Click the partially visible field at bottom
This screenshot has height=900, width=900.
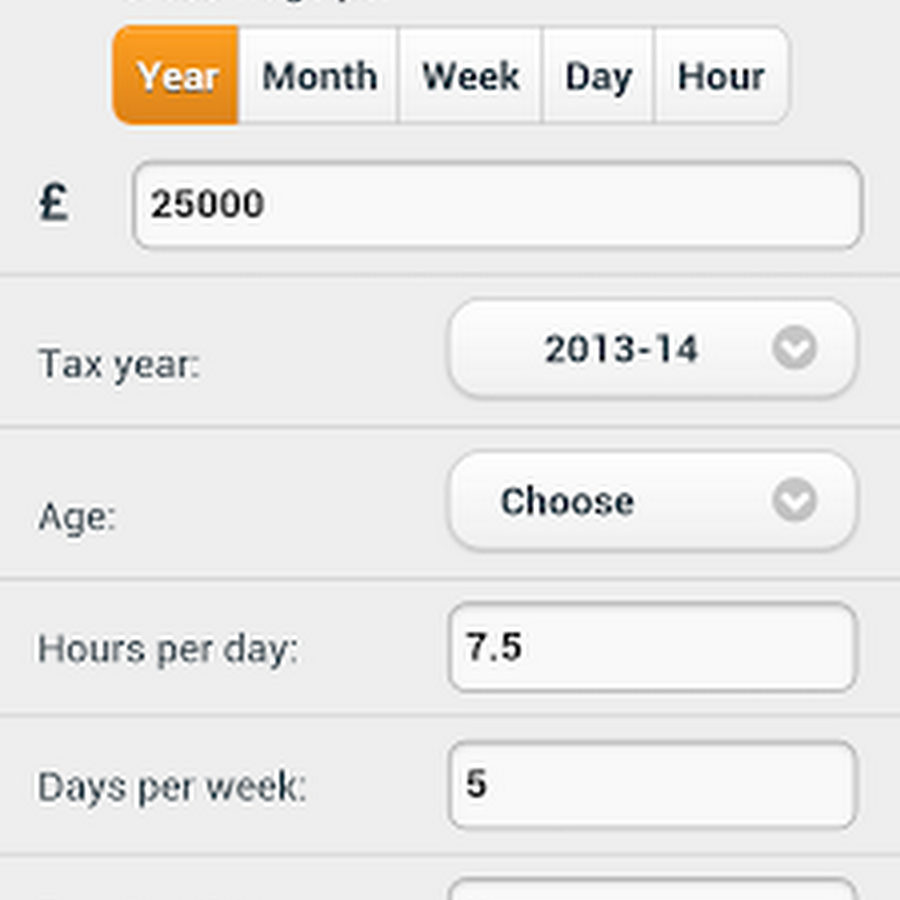coord(652,889)
